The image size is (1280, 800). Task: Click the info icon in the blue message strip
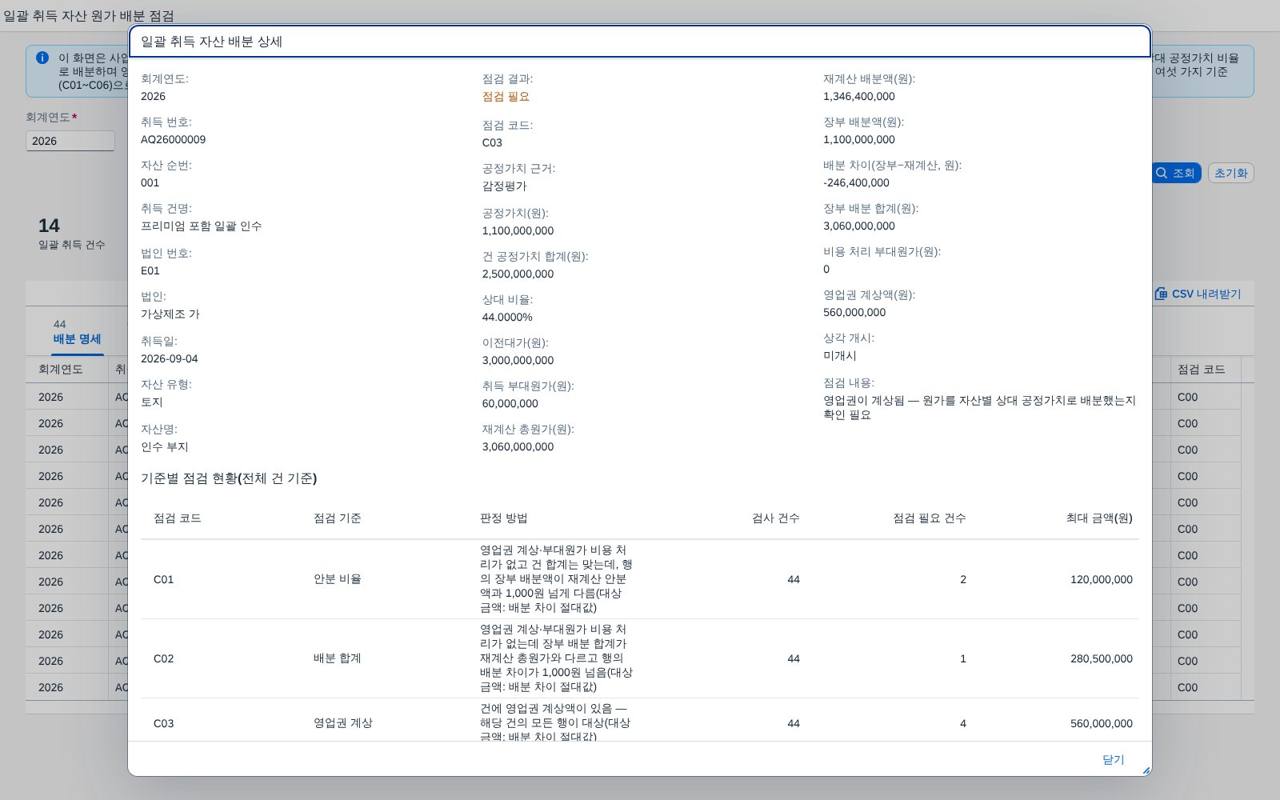pyautogui.click(x=42, y=58)
